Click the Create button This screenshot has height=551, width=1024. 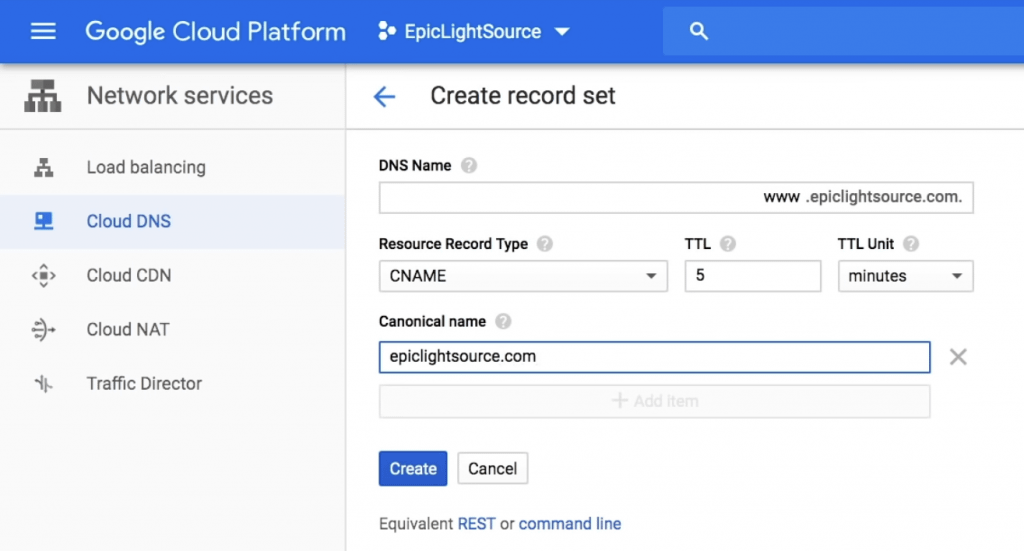pos(413,469)
